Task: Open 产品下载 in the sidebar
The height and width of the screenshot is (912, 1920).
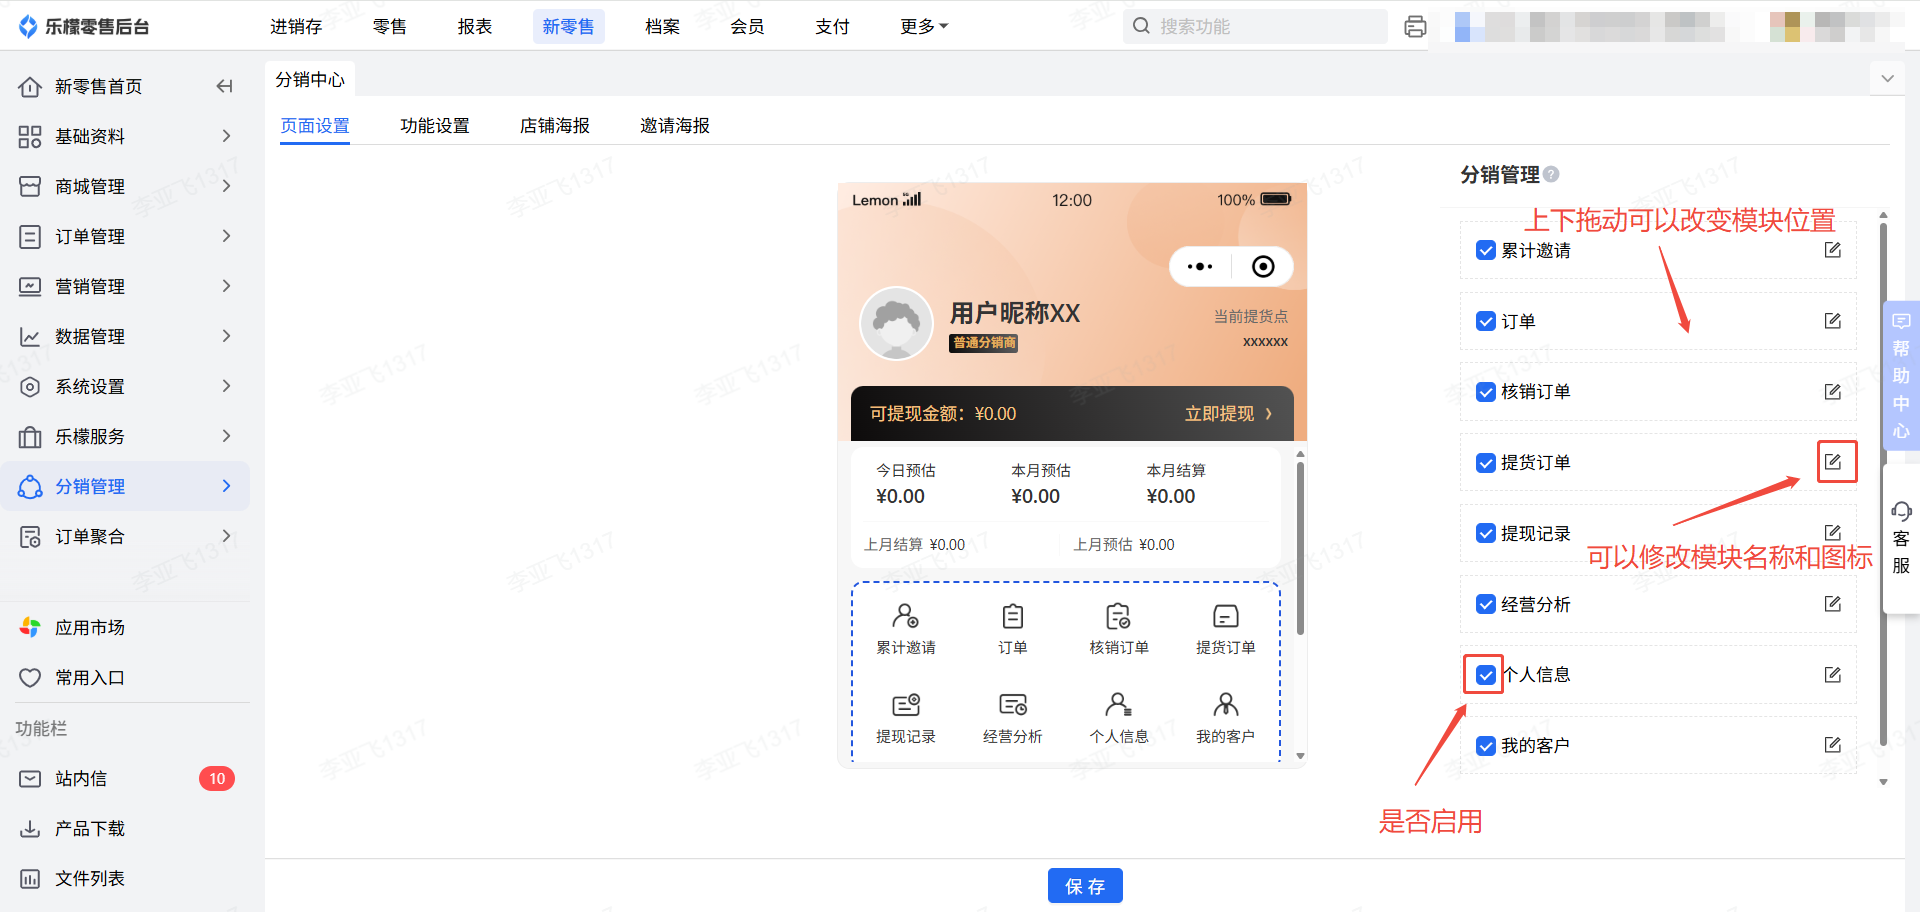Action: [90, 829]
